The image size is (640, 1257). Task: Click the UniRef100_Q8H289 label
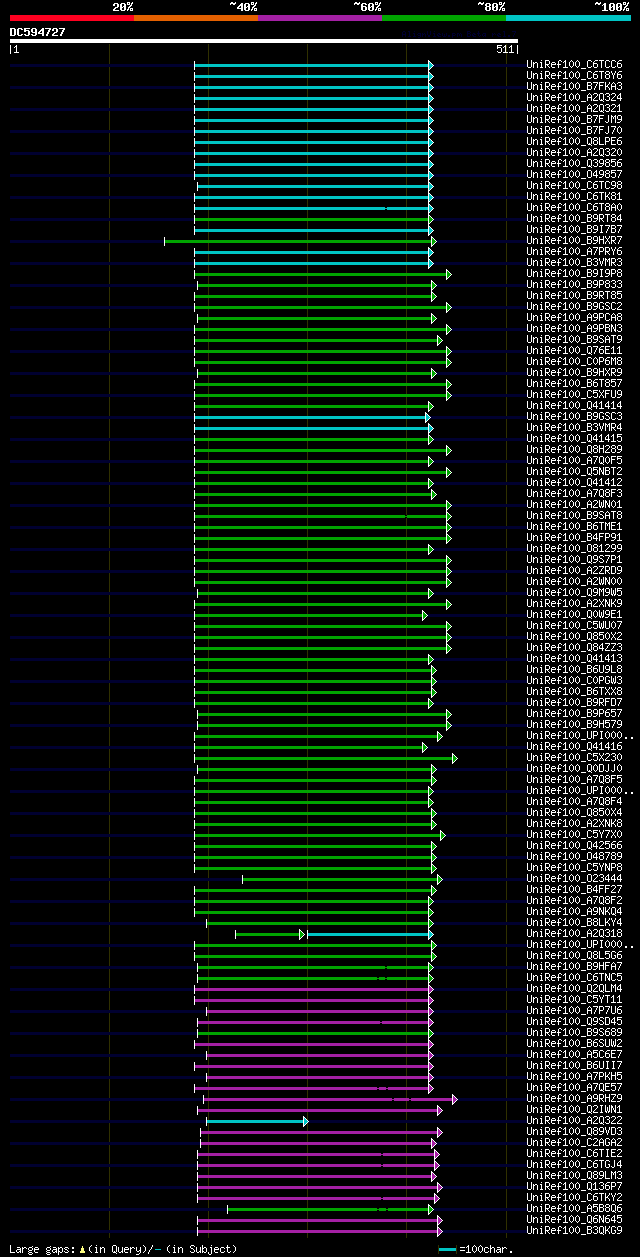tap(574, 449)
